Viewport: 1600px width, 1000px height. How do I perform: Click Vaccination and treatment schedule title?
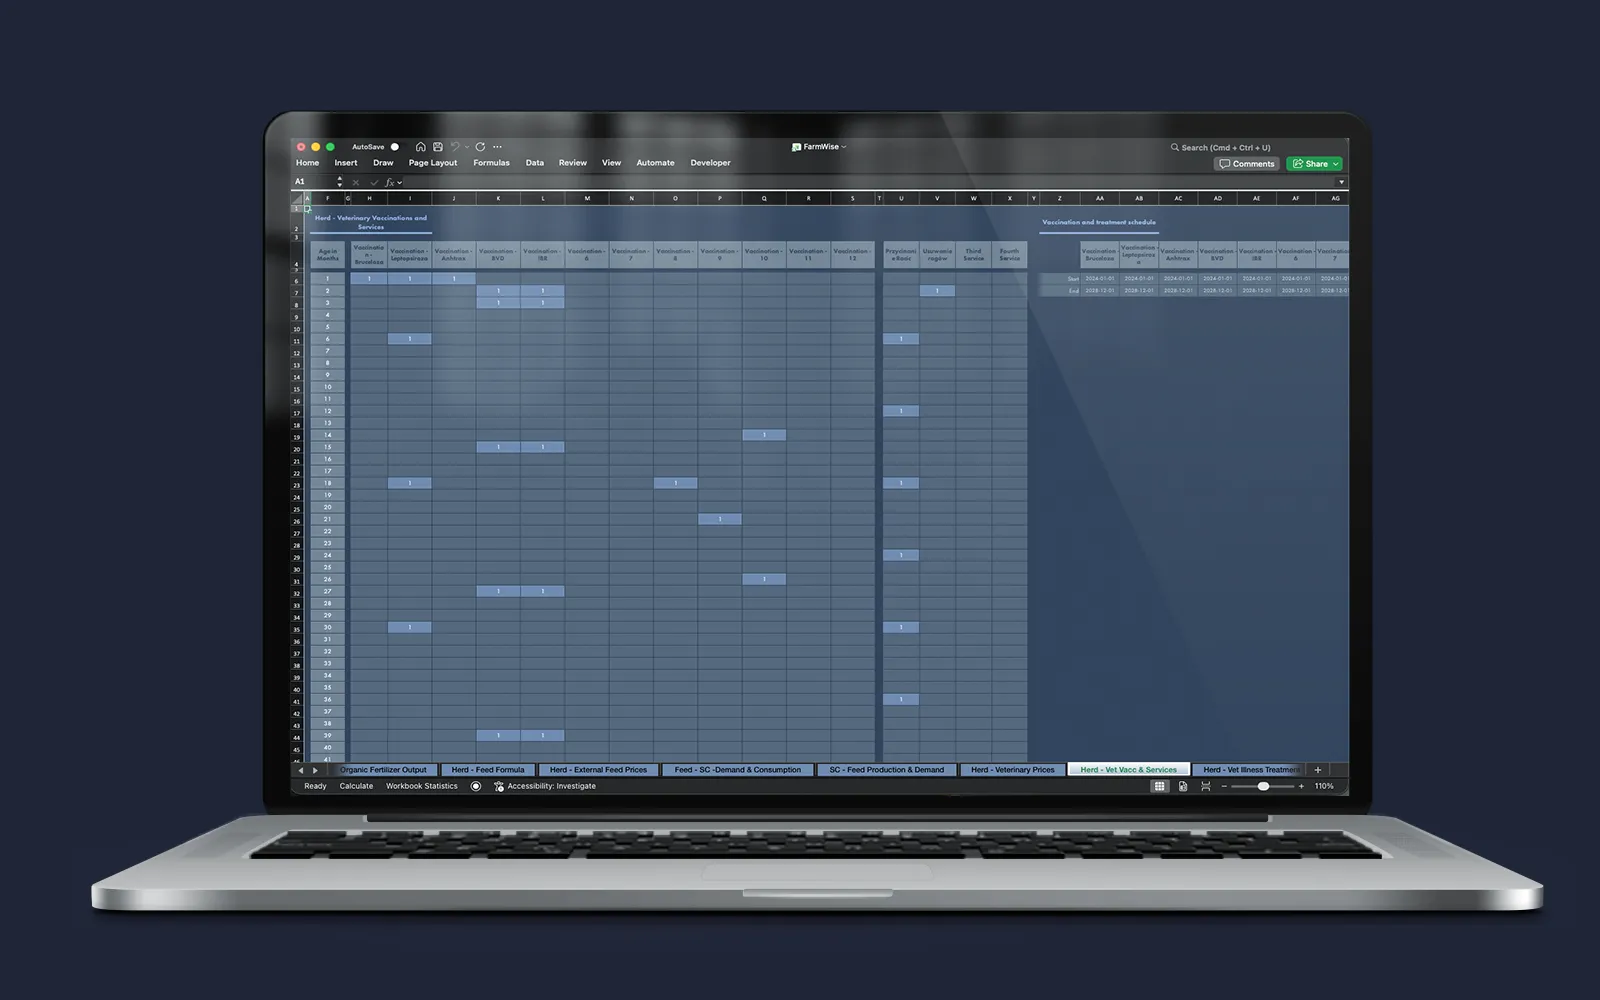click(1099, 222)
